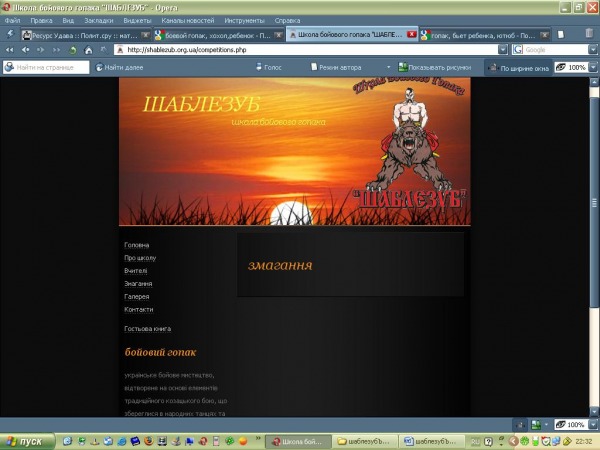Close the active Школа бойового гопака tab
The height and width of the screenshot is (450, 600).
[412, 34]
